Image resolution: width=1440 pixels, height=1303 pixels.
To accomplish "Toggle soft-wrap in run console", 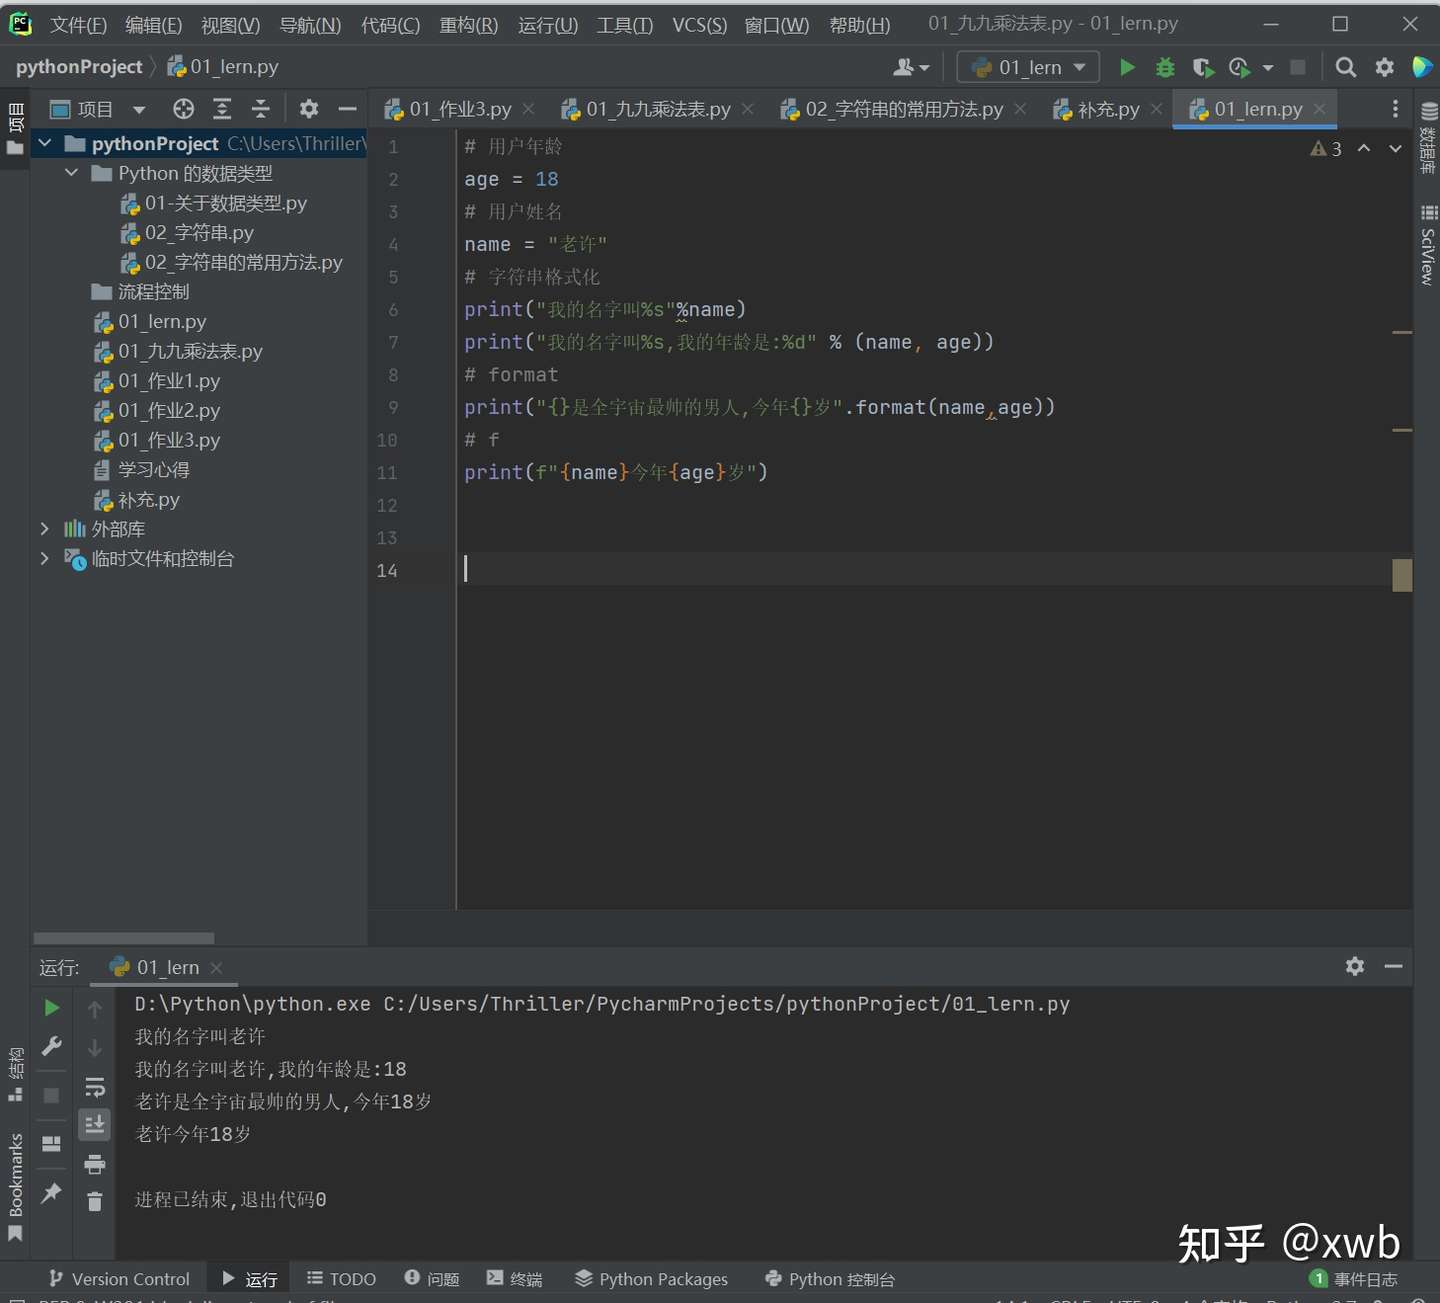I will [x=95, y=1087].
